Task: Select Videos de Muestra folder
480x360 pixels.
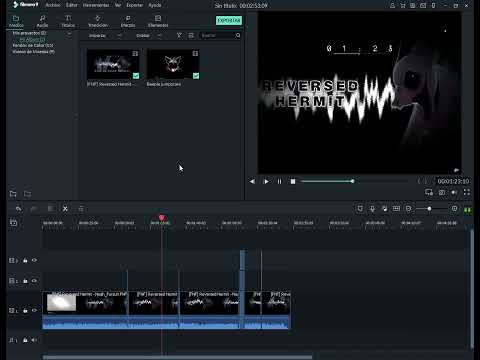Action: tap(34, 52)
